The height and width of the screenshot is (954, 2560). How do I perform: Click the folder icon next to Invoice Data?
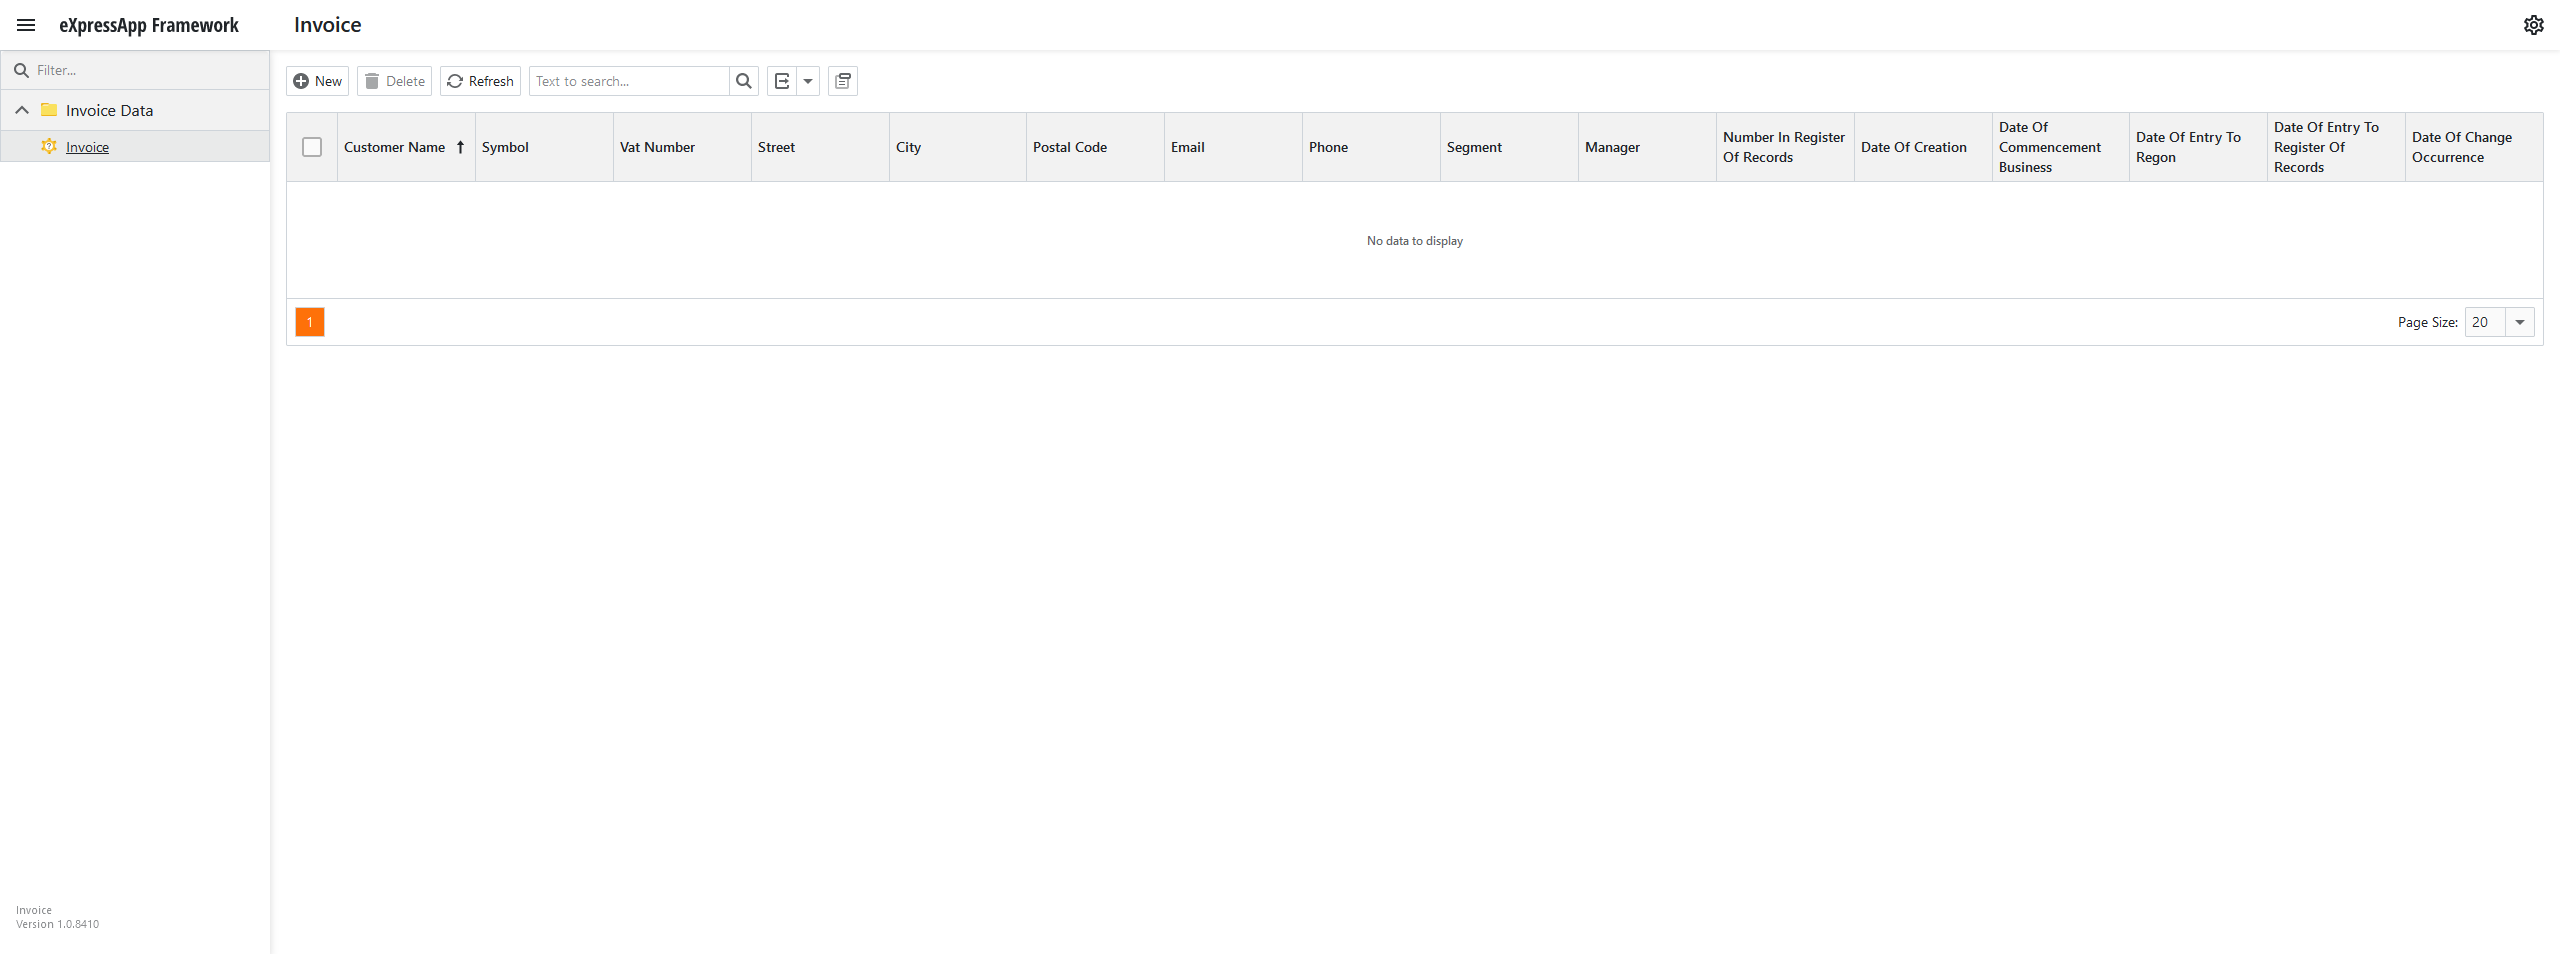pyautogui.click(x=49, y=110)
